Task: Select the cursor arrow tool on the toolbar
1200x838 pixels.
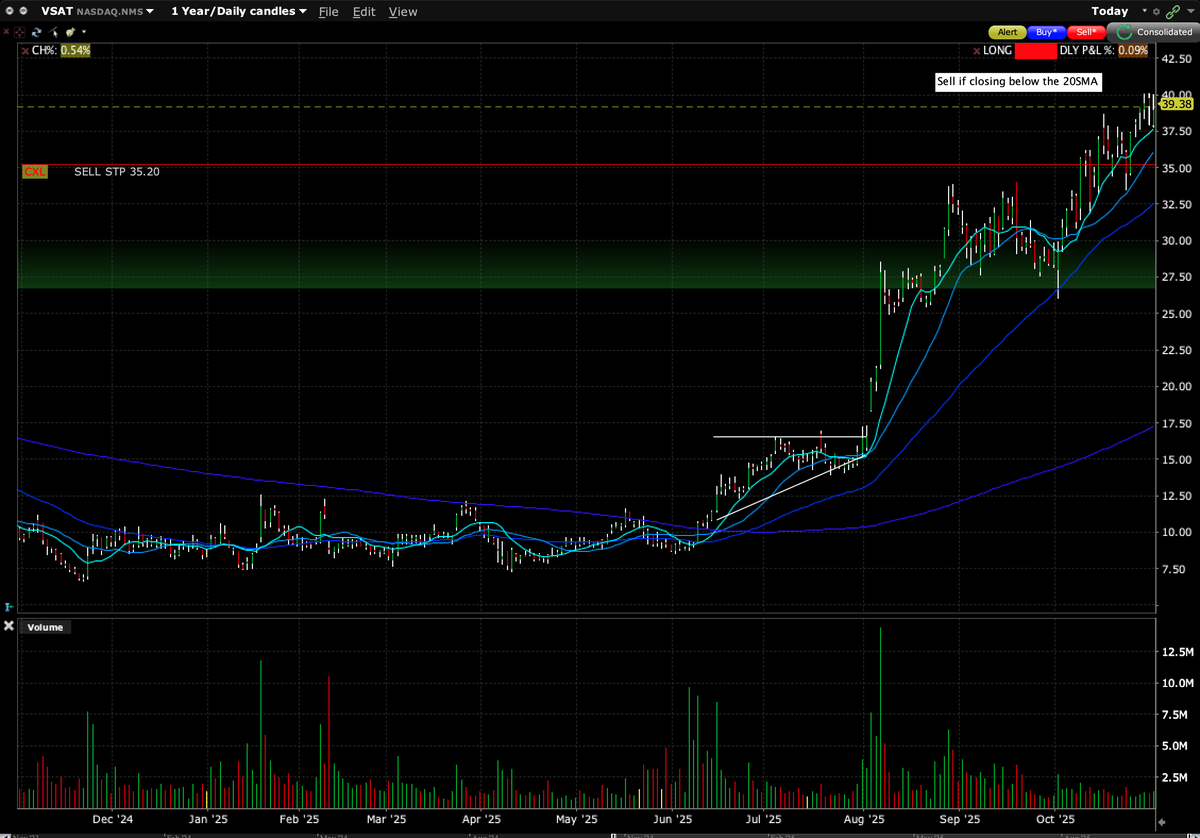Action: click(x=53, y=32)
